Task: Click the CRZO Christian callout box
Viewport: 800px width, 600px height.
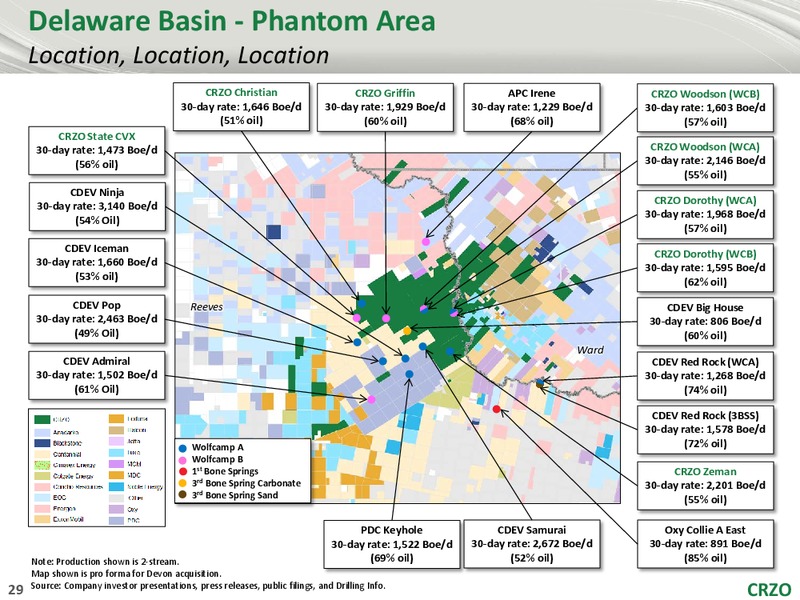Action: coord(241,107)
